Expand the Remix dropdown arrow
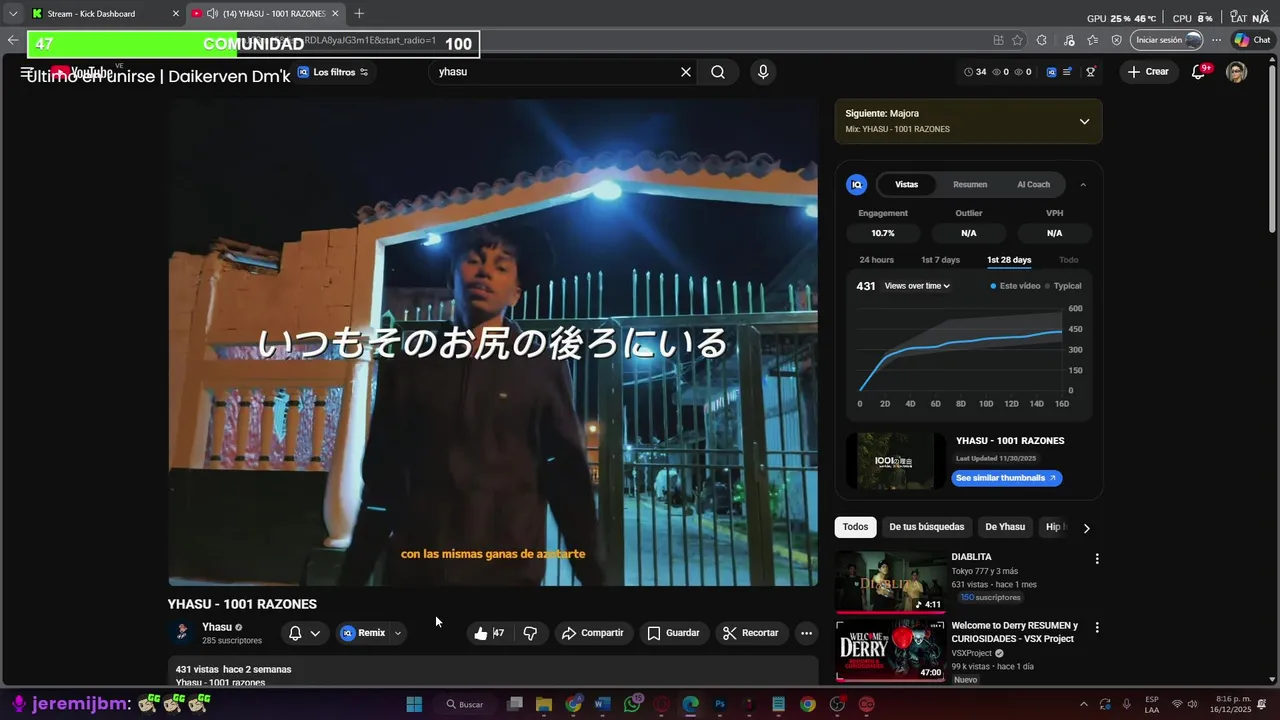Image resolution: width=1280 pixels, height=720 pixels. (398, 633)
